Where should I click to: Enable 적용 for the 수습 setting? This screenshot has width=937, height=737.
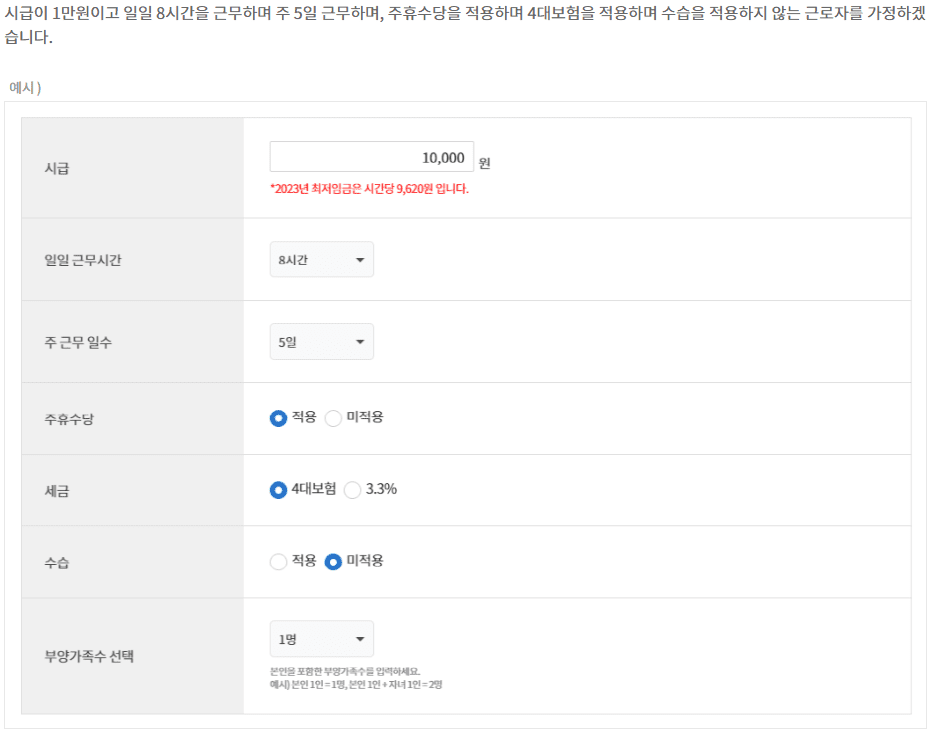(x=277, y=561)
